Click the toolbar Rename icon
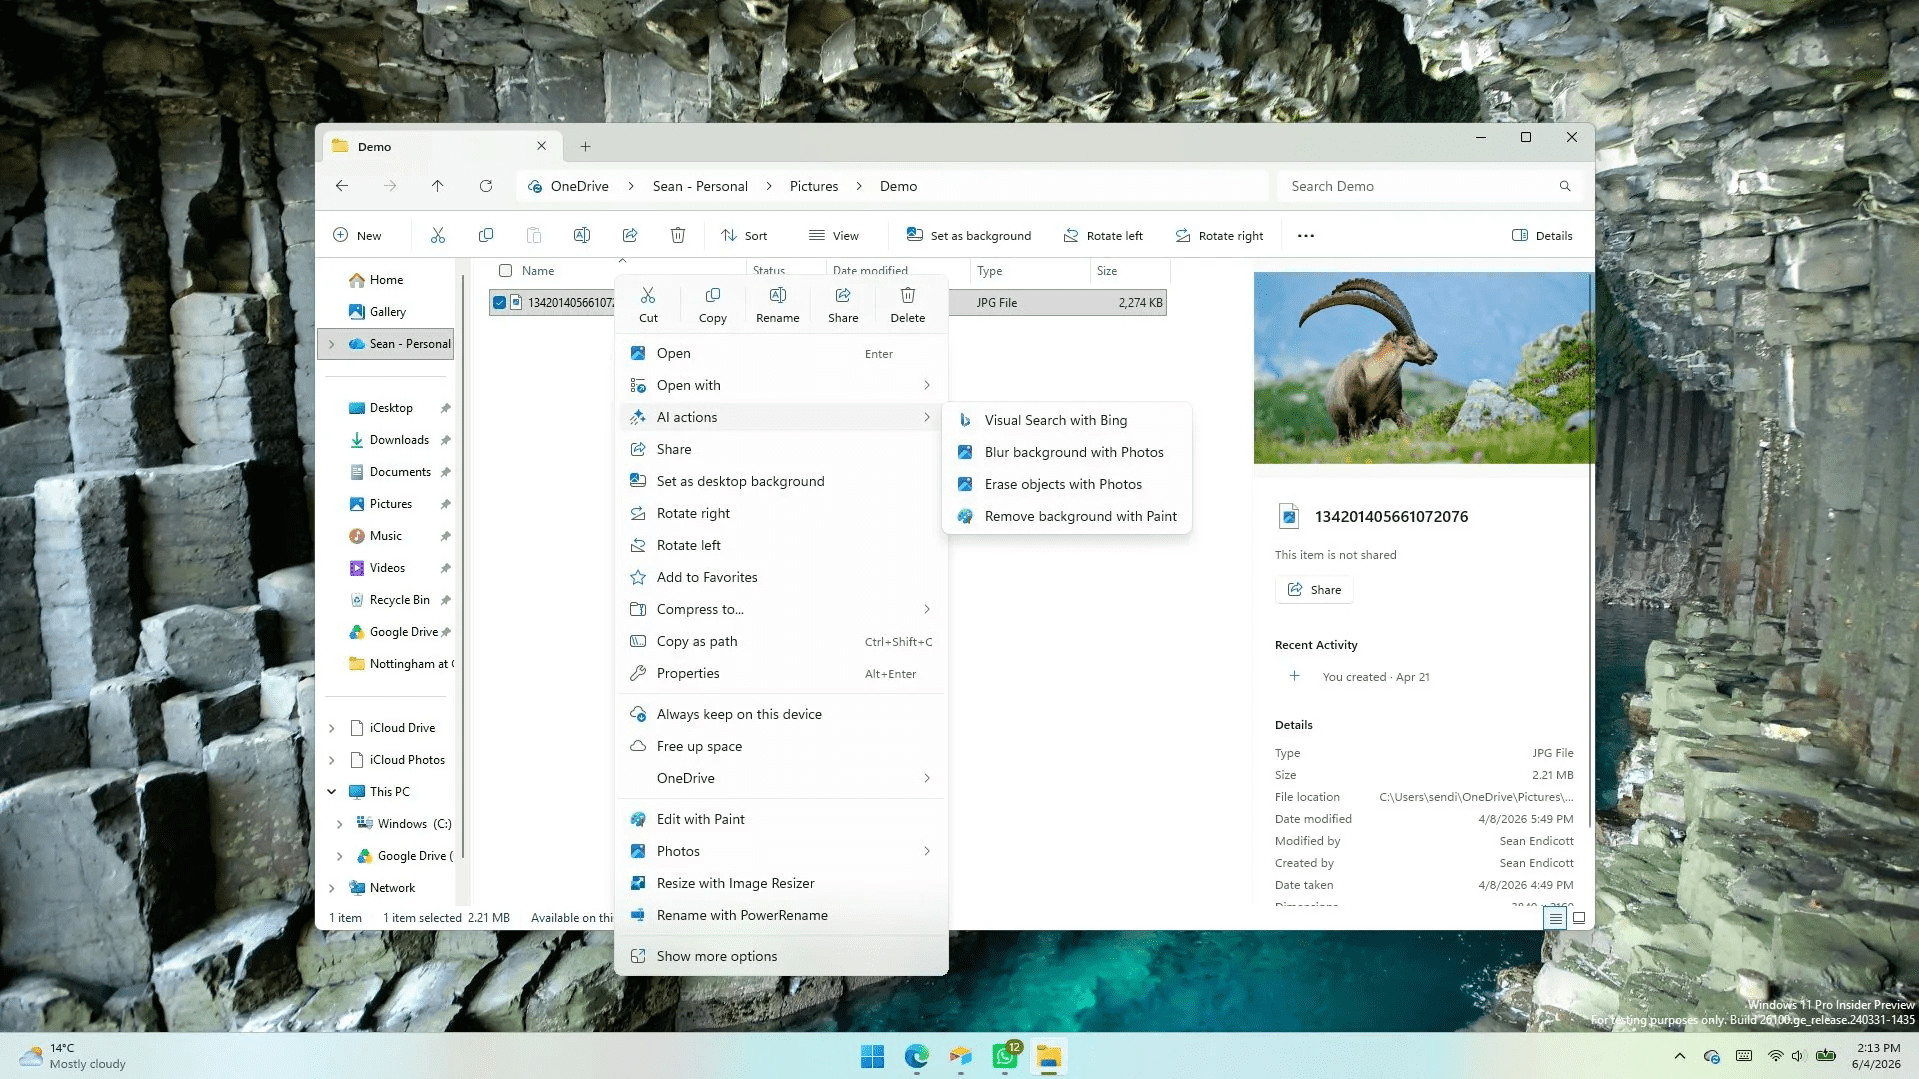 (x=582, y=235)
